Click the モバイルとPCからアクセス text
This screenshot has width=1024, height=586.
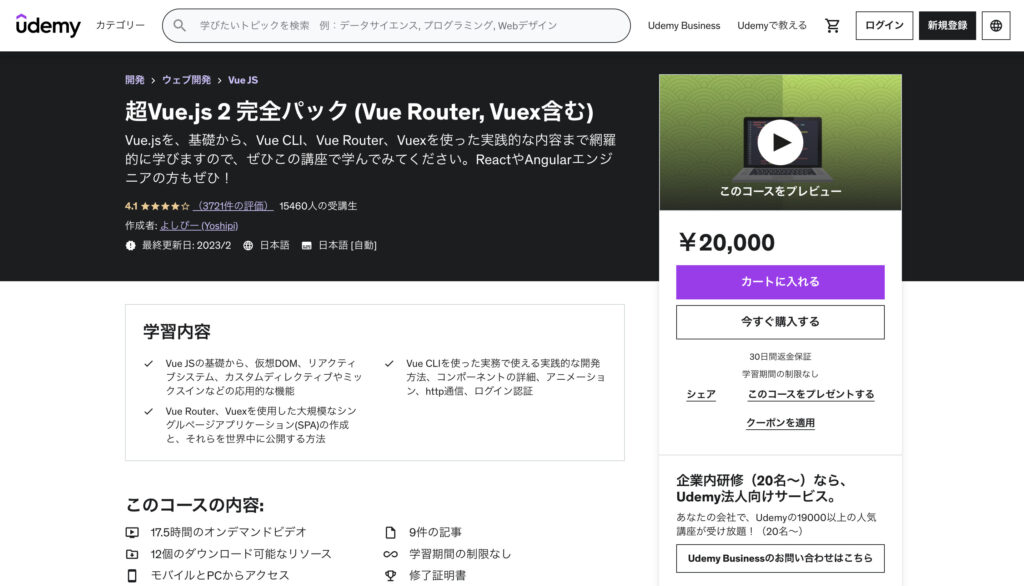pos(219,576)
